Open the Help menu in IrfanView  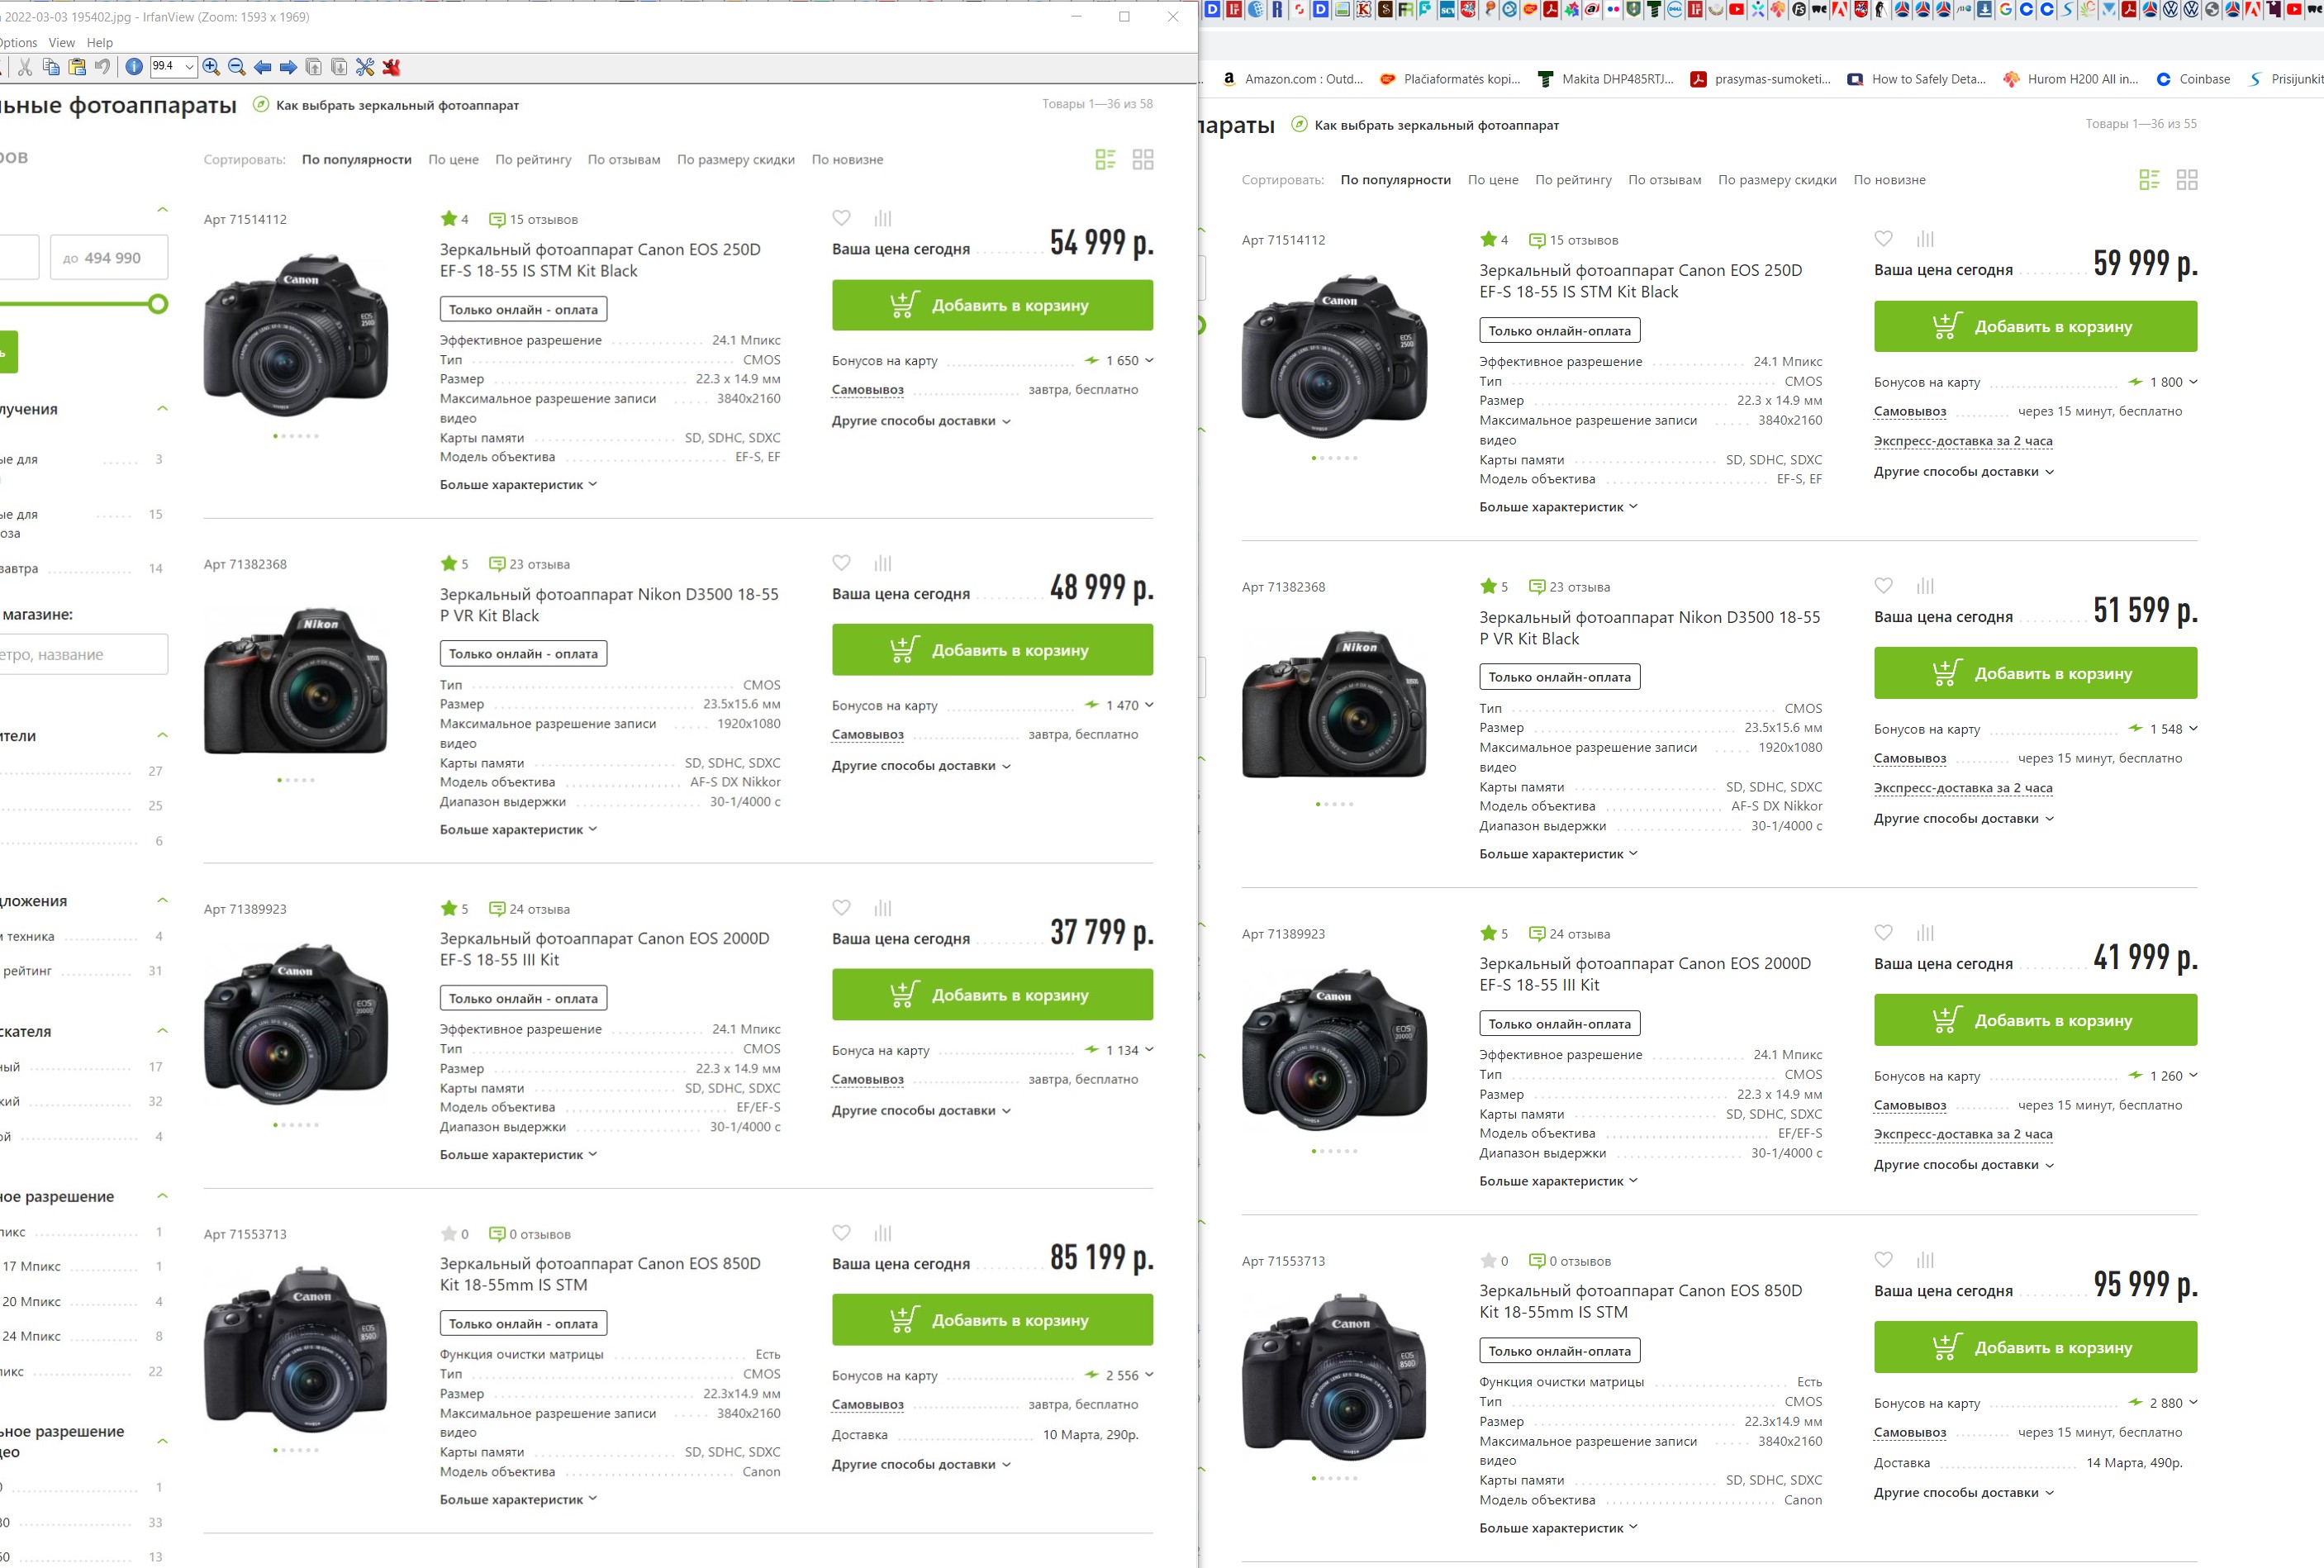(x=100, y=42)
